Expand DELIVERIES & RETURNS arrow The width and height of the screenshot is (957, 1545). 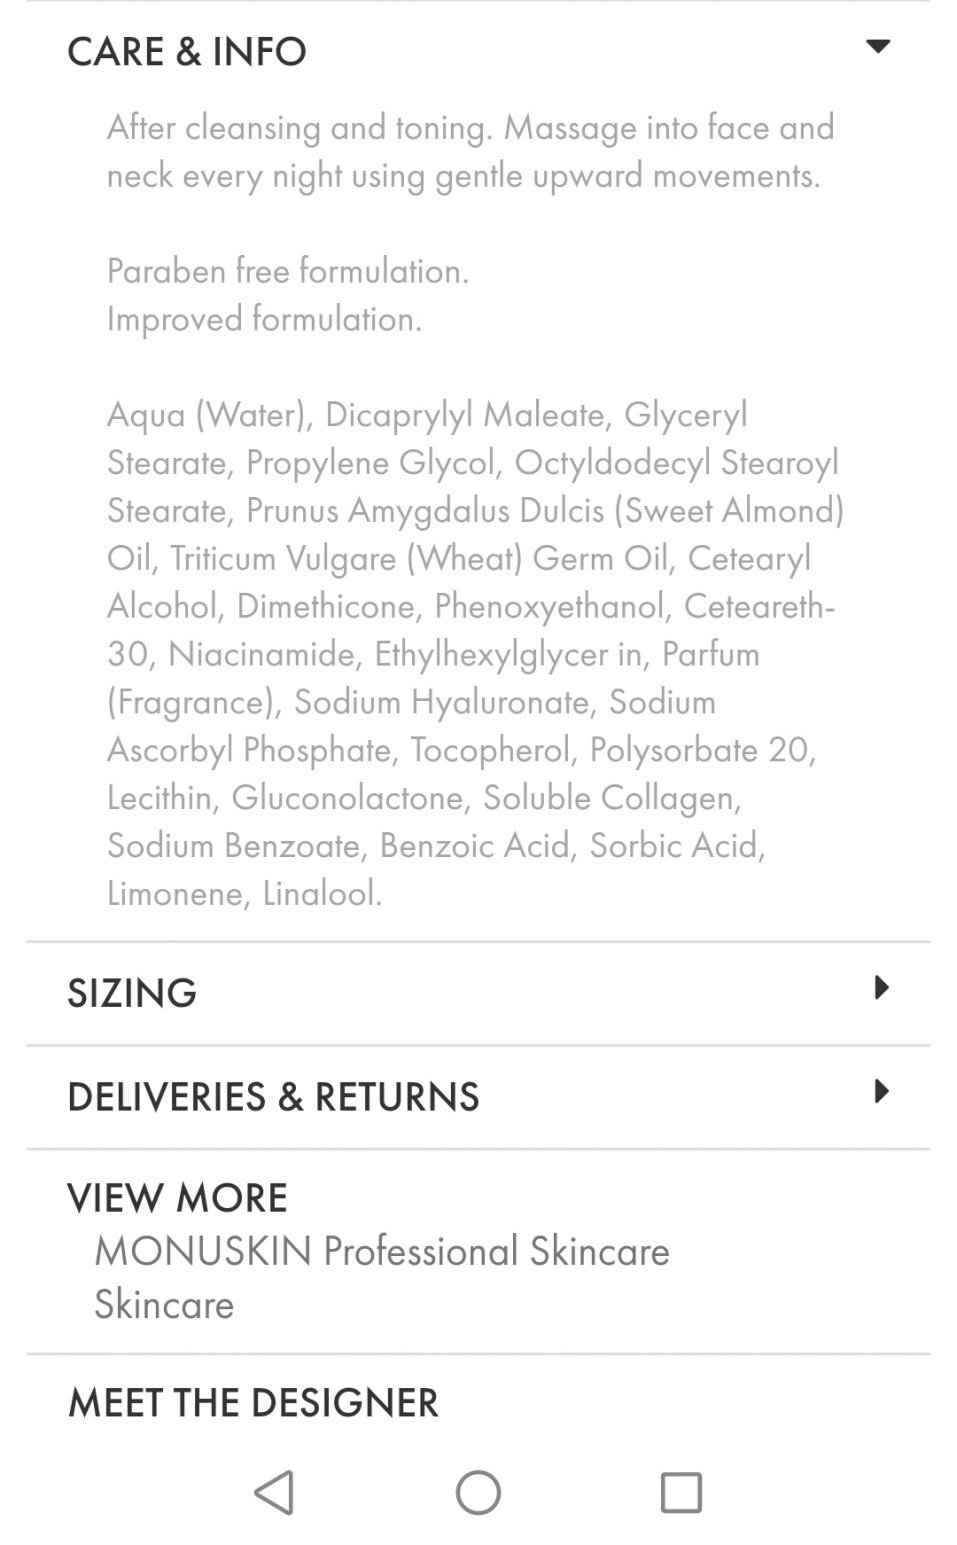[880, 1091]
